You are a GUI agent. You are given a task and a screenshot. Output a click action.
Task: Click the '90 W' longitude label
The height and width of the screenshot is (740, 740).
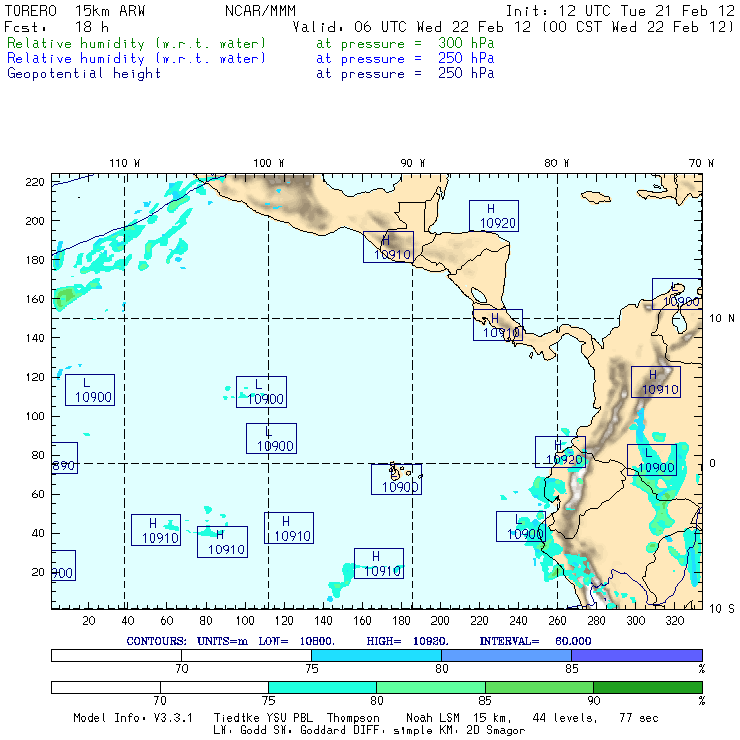pos(412,163)
